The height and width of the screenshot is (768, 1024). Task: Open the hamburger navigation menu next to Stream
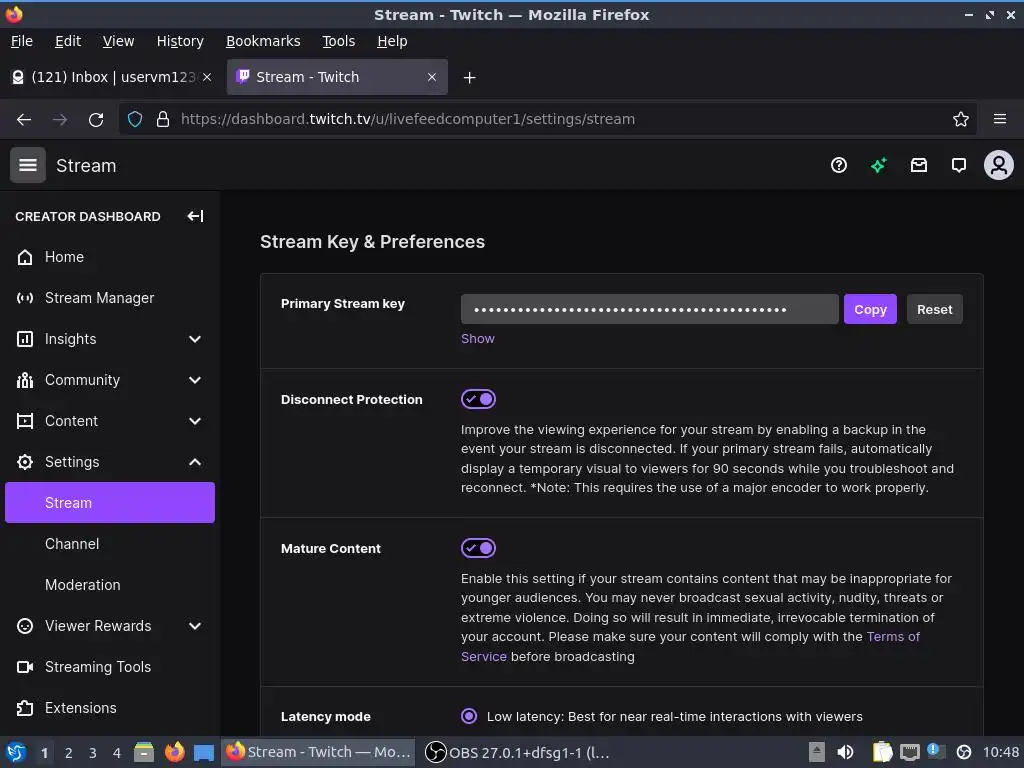pyautogui.click(x=27, y=165)
